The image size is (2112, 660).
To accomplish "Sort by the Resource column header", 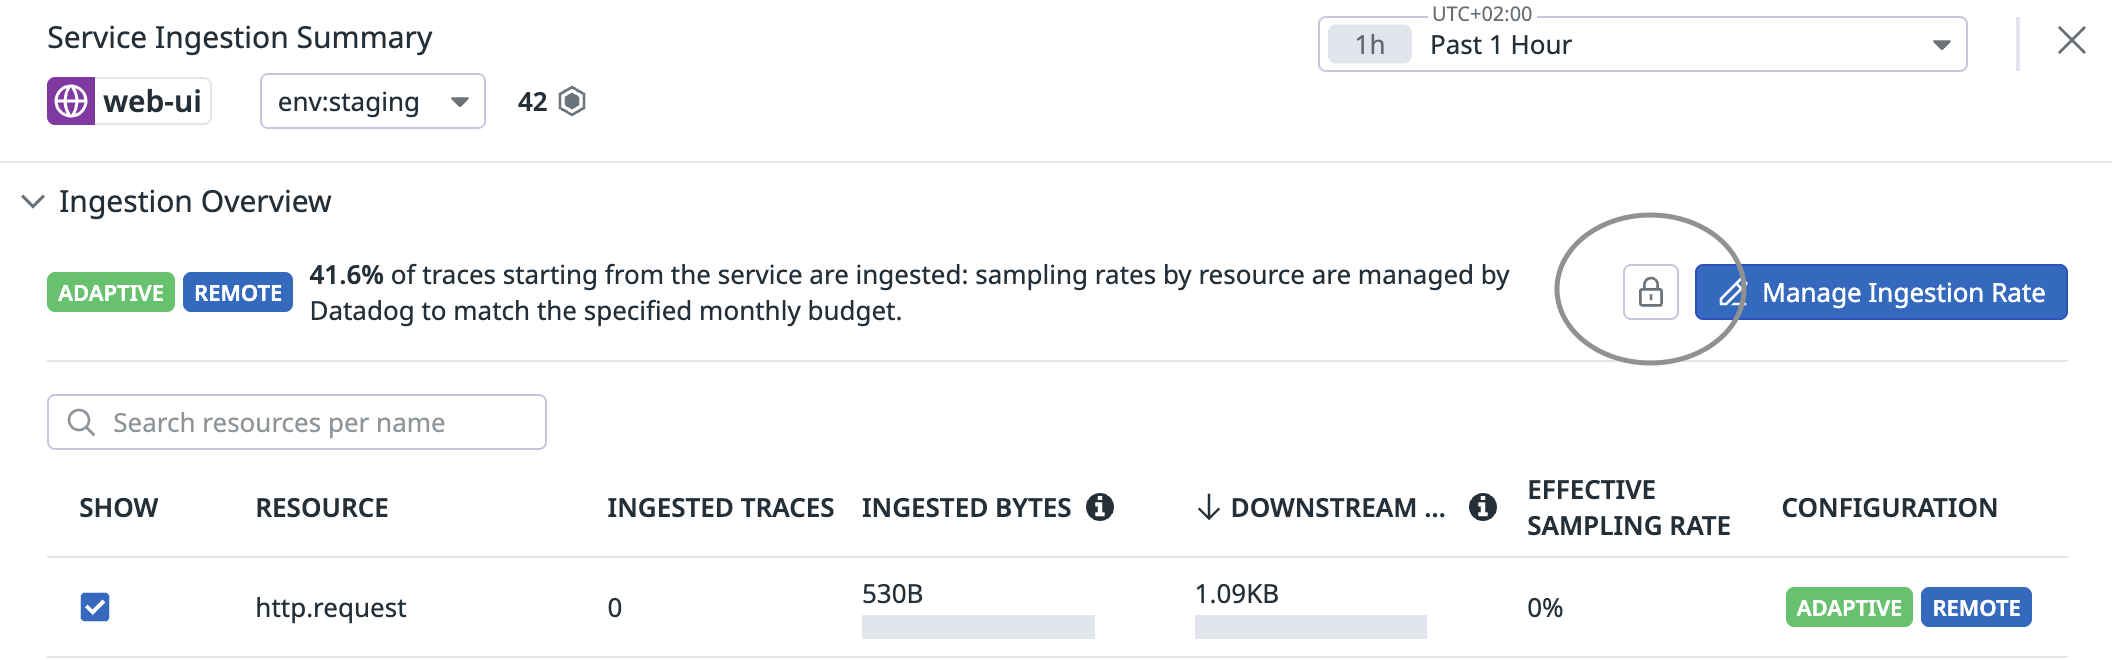I will [322, 508].
